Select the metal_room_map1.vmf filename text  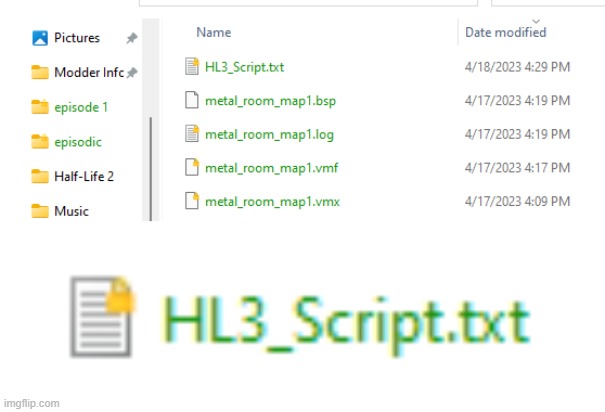272,168
